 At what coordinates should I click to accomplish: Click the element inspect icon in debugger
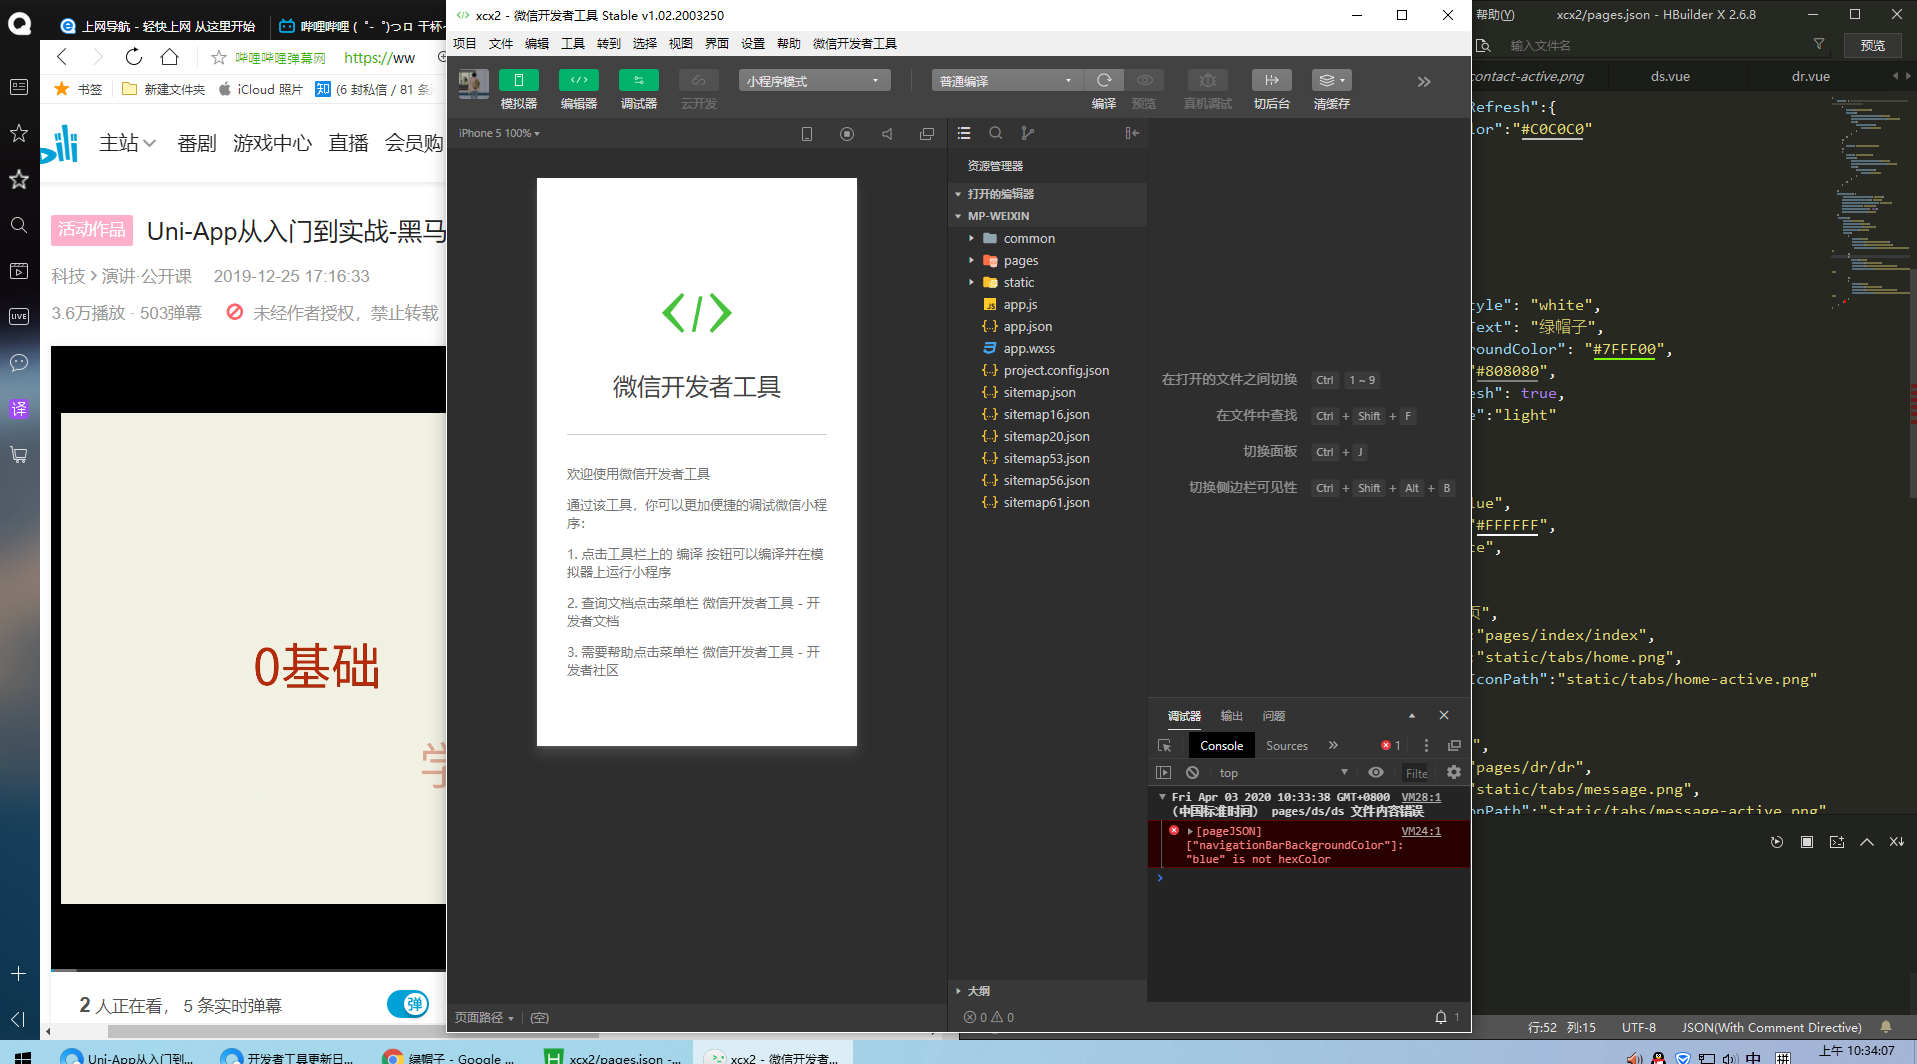click(1164, 746)
